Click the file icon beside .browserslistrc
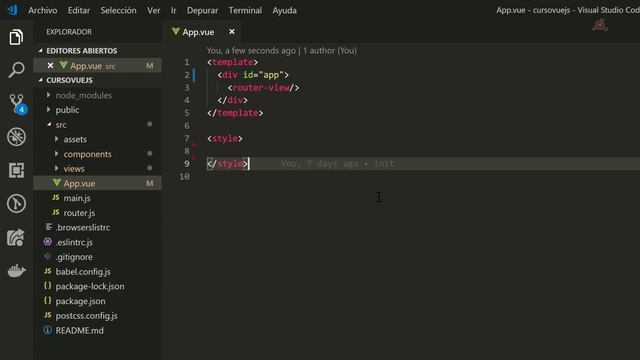Image resolution: width=640 pixels, height=360 pixels. pyautogui.click(x=49, y=227)
